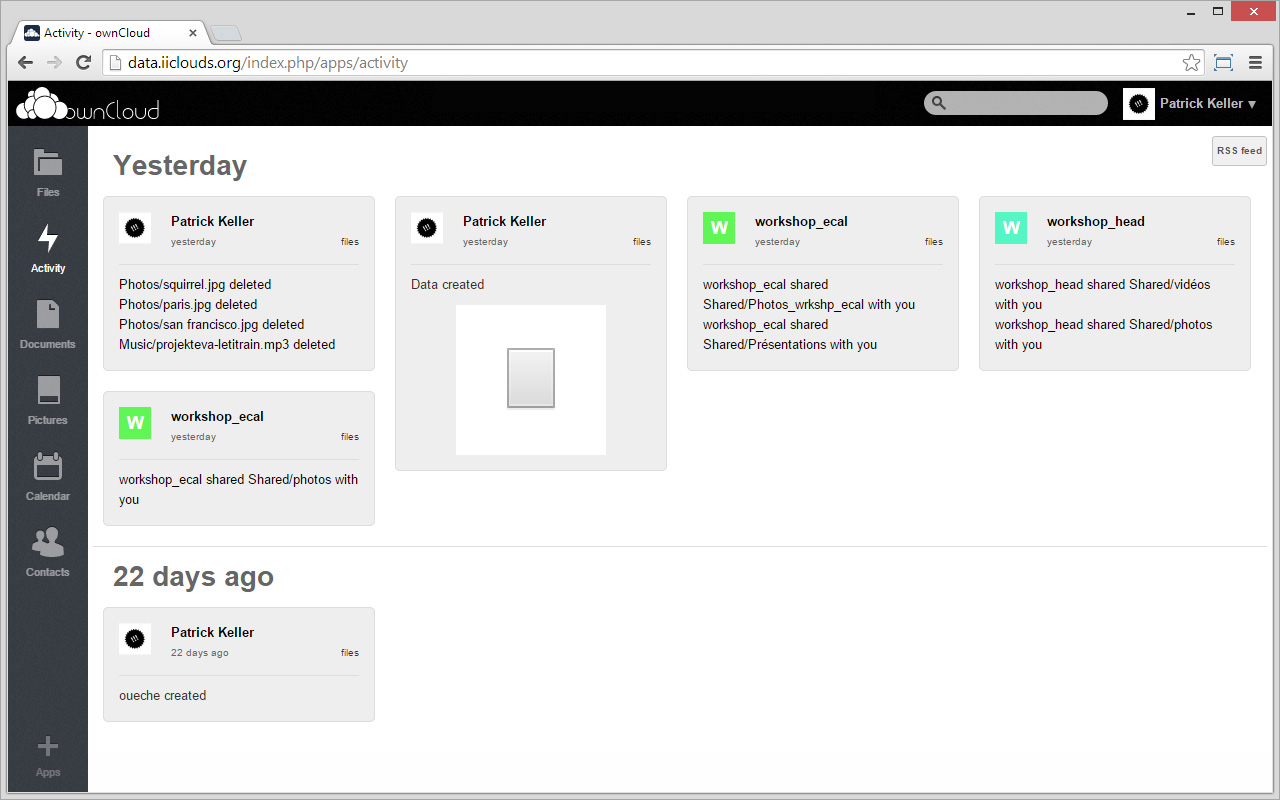Click the screen cast icon beside star
The image size is (1280, 800).
tap(1223, 63)
